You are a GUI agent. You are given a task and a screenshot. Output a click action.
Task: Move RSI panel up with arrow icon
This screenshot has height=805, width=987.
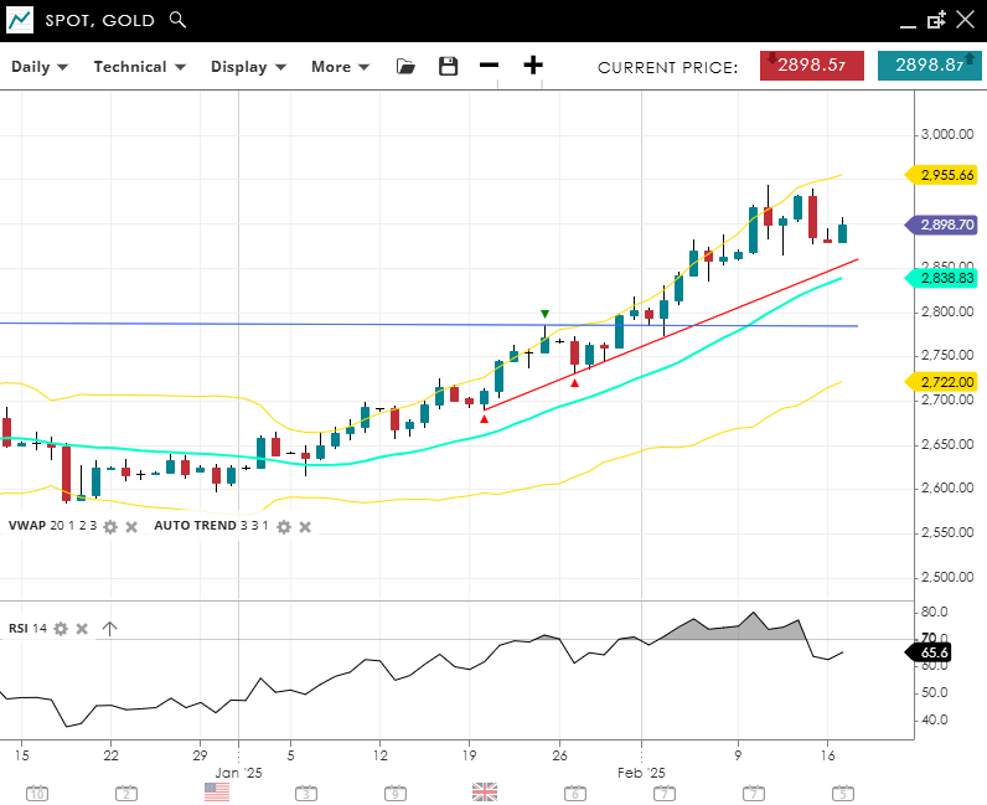110,629
